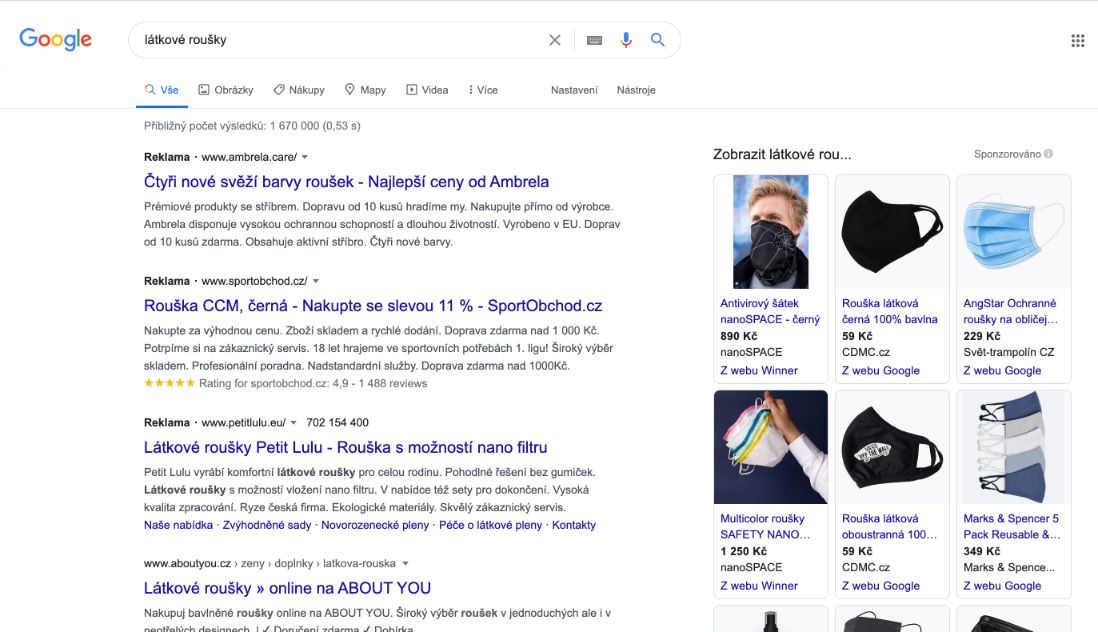Click the Péče o látkové pleny sitelink
Image resolution: width=1098 pixels, height=632 pixels.
pyautogui.click(x=490, y=525)
